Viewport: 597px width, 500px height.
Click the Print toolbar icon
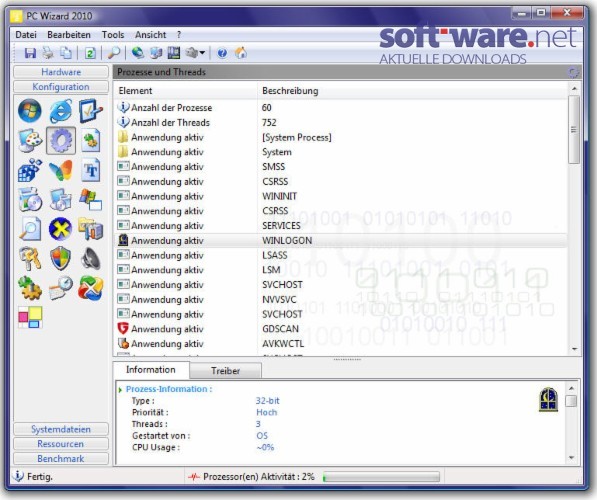48,53
